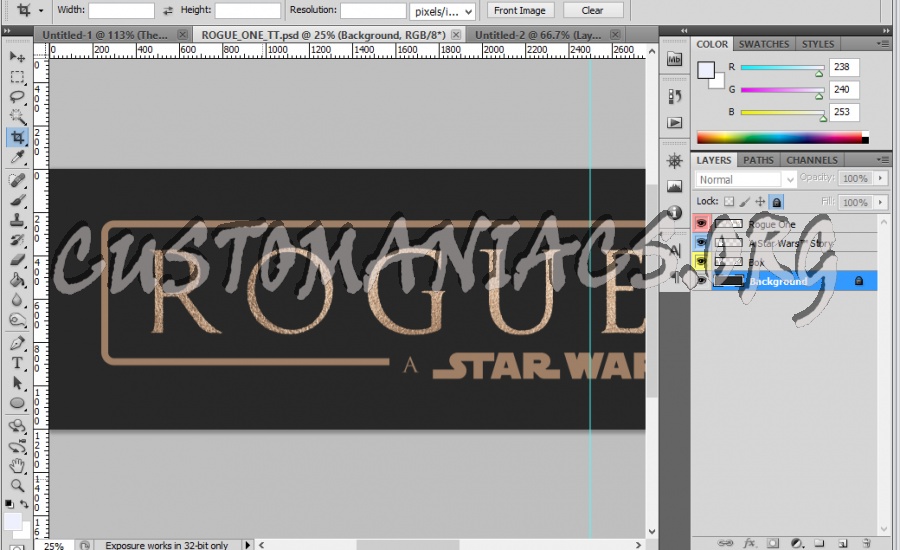This screenshot has height=550, width=900.
Task: Select the History Brush tool
Action: (x=17, y=240)
